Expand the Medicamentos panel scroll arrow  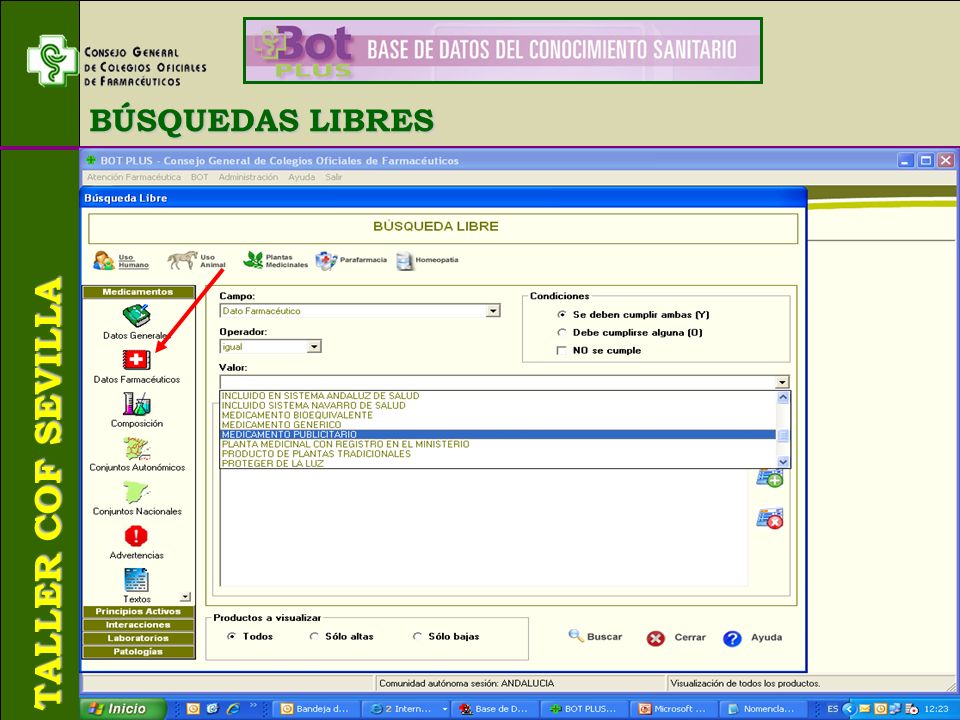pyautogui.click(x=186, y=596)
